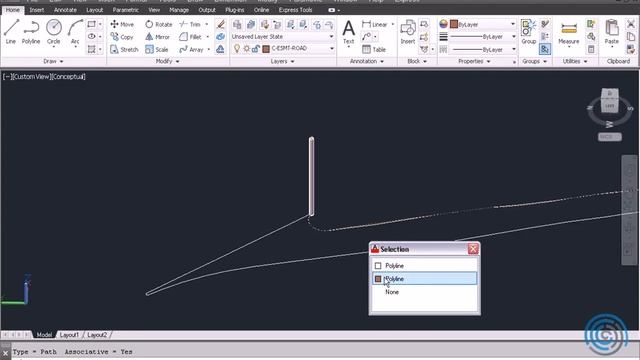The image size is (640, 360).
Task: Use the Scale tool
Action: click(x=157, y=49)
